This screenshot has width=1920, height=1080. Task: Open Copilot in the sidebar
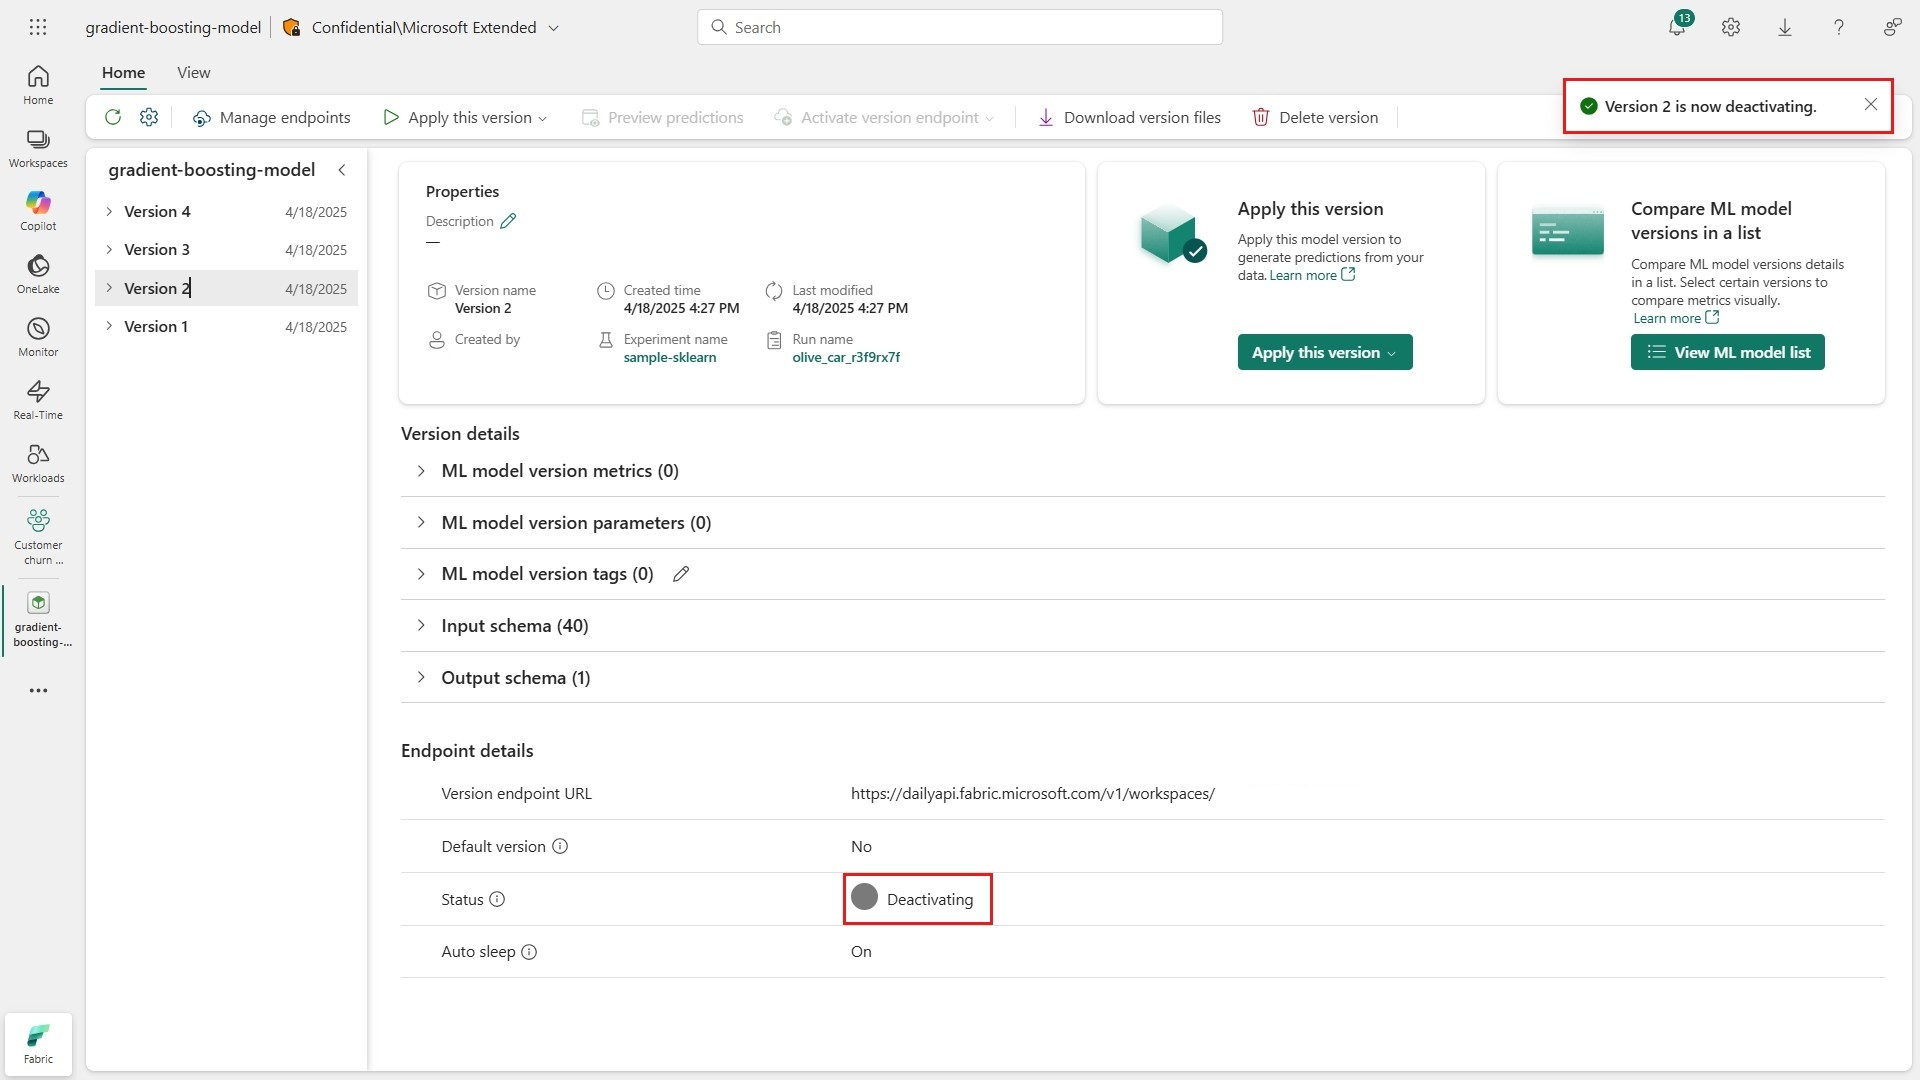coord(38,210)
